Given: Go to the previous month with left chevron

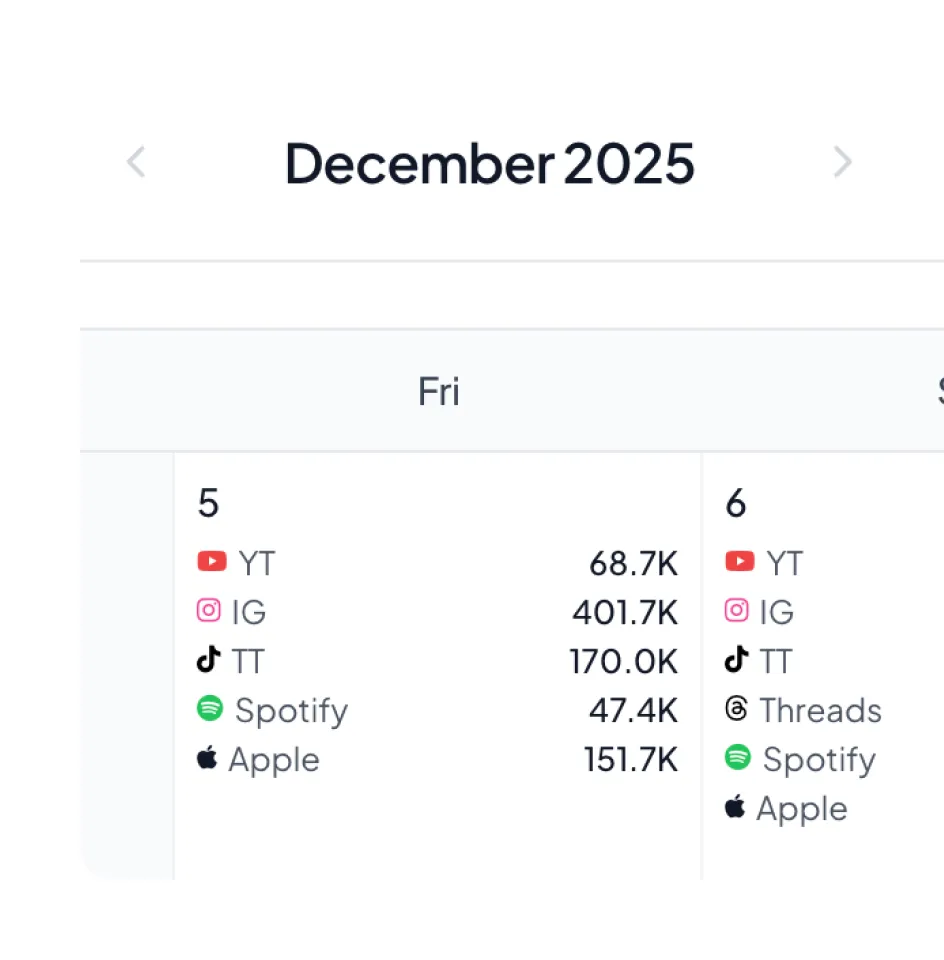Looking at the screenshot, I should pos(136,162).
